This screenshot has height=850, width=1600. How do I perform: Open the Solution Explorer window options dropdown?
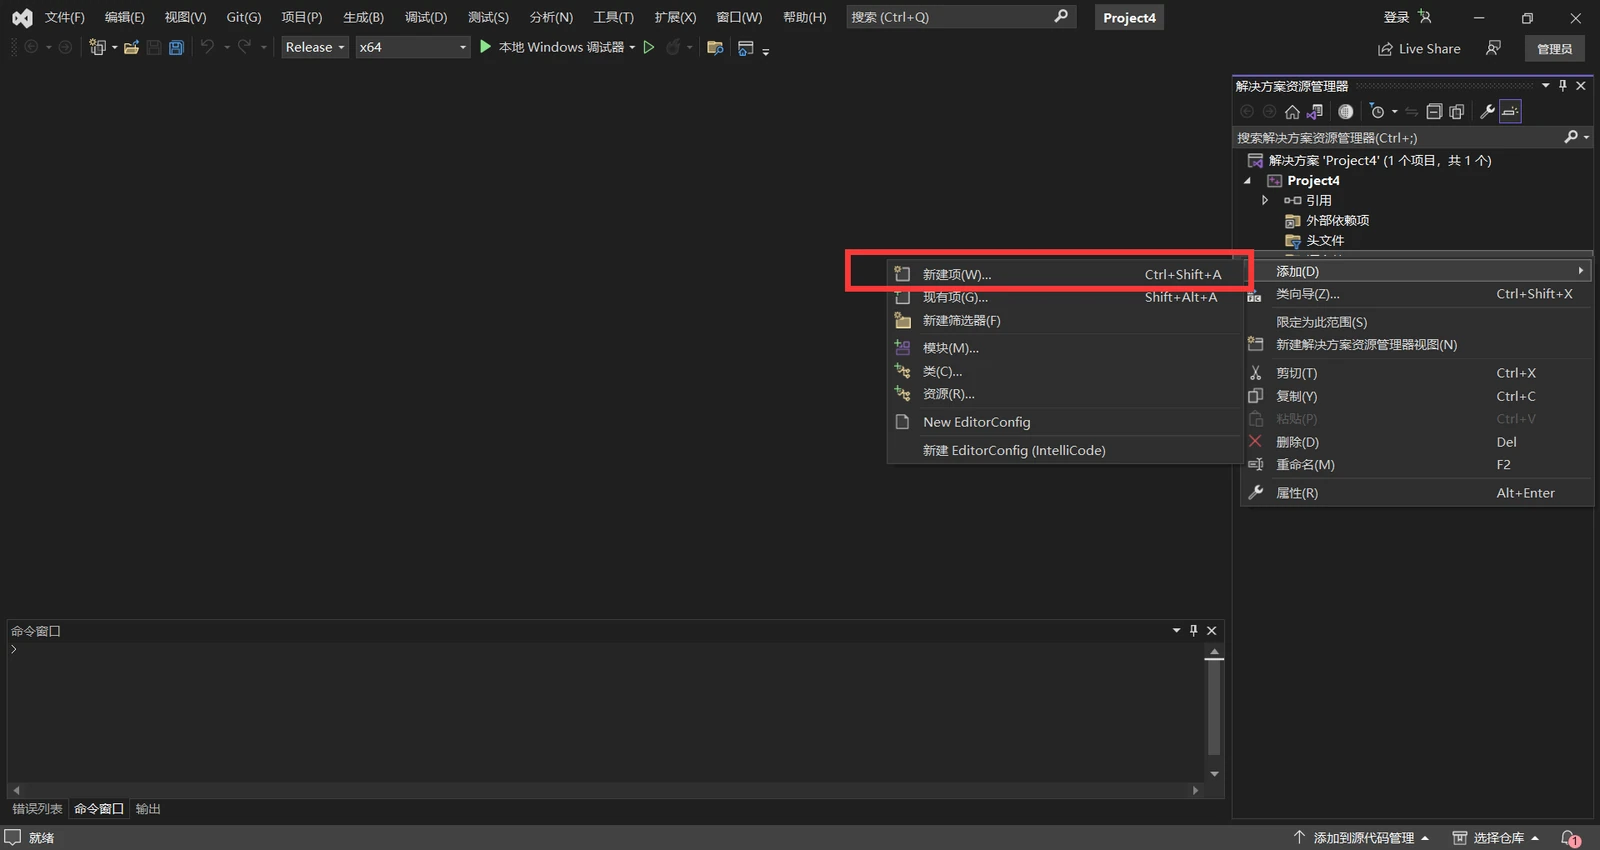pos(1546,86)
